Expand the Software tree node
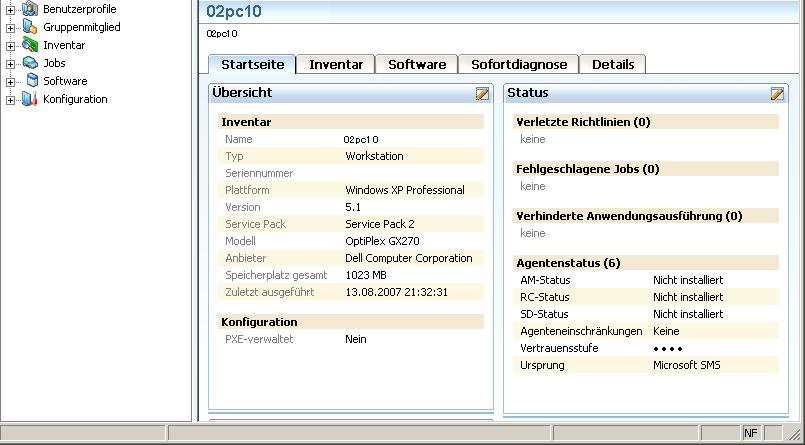Image resolution: width=805 pixels, height=445 pixels. (x=10, y=82)
